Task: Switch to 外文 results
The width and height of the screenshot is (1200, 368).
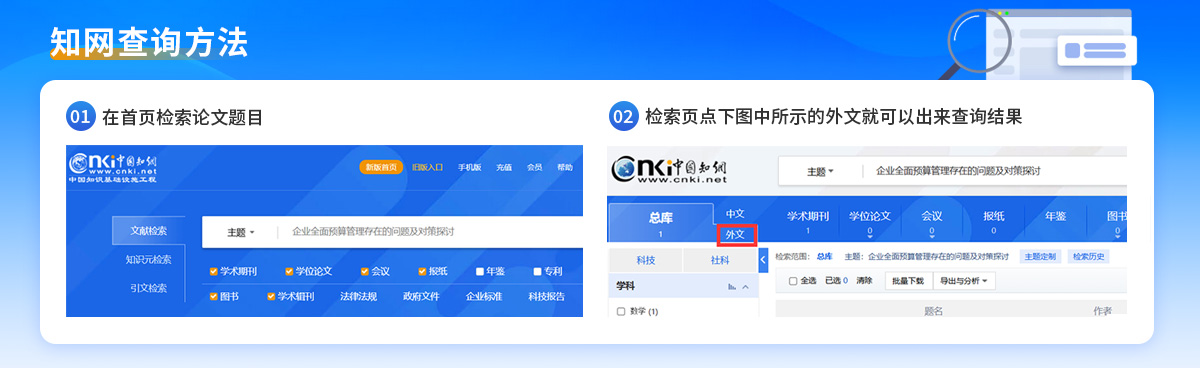Action: click(x=735, y=234)
